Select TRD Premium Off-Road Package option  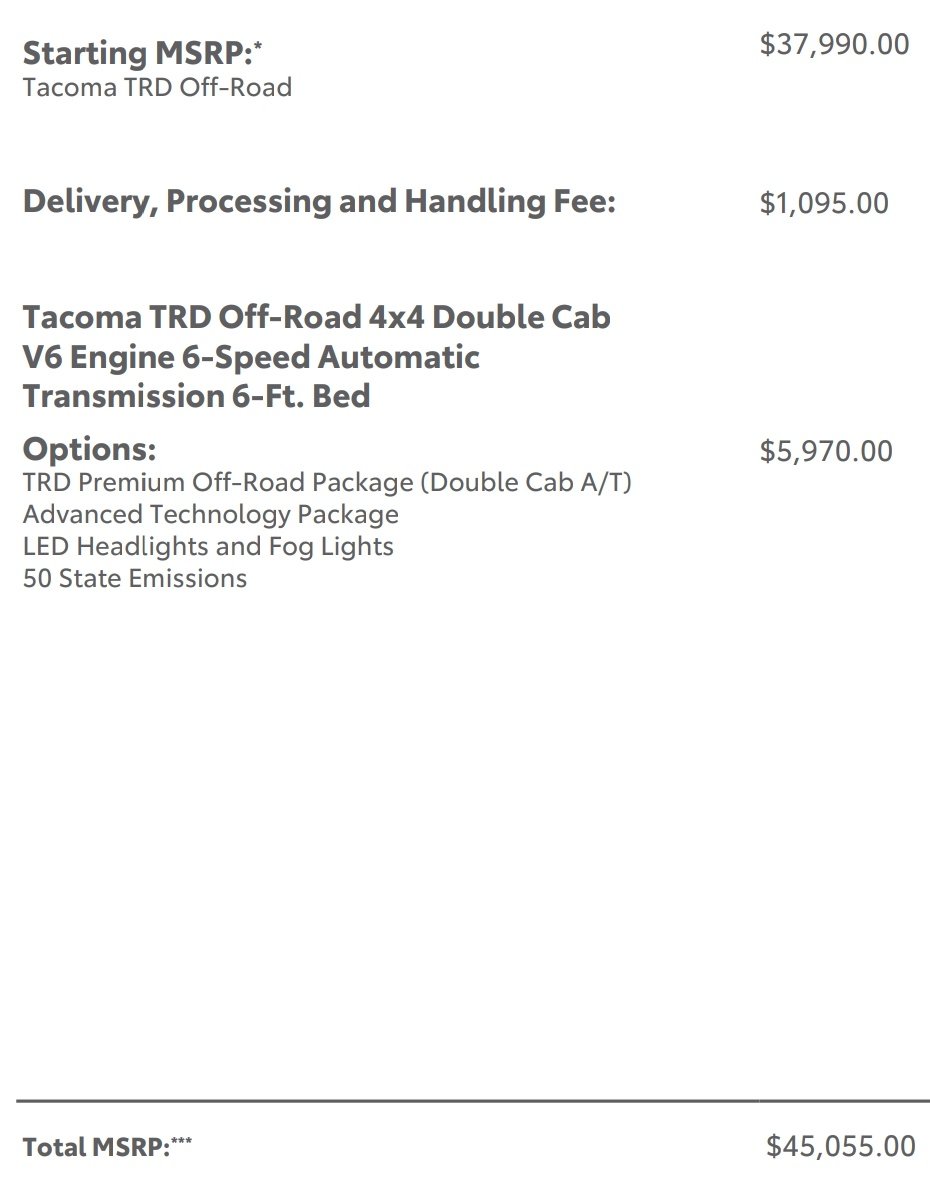(327, 482)
